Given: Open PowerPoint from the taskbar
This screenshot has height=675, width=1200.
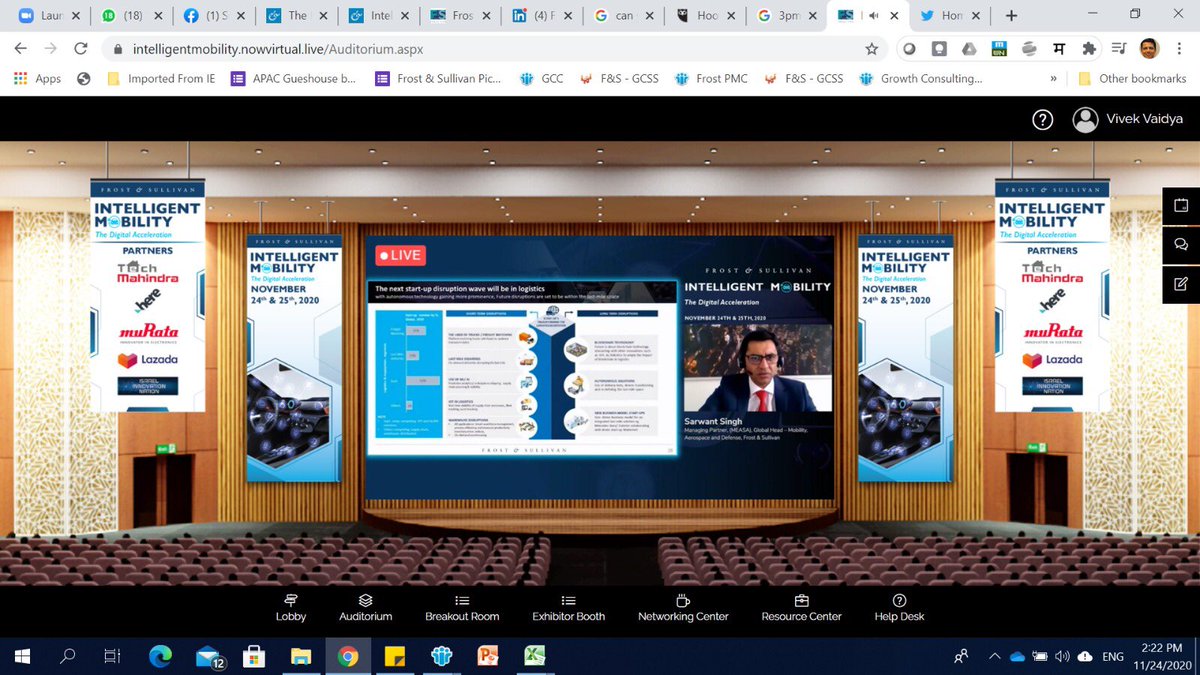Looking at the screenshot, I should click(488, 656).
